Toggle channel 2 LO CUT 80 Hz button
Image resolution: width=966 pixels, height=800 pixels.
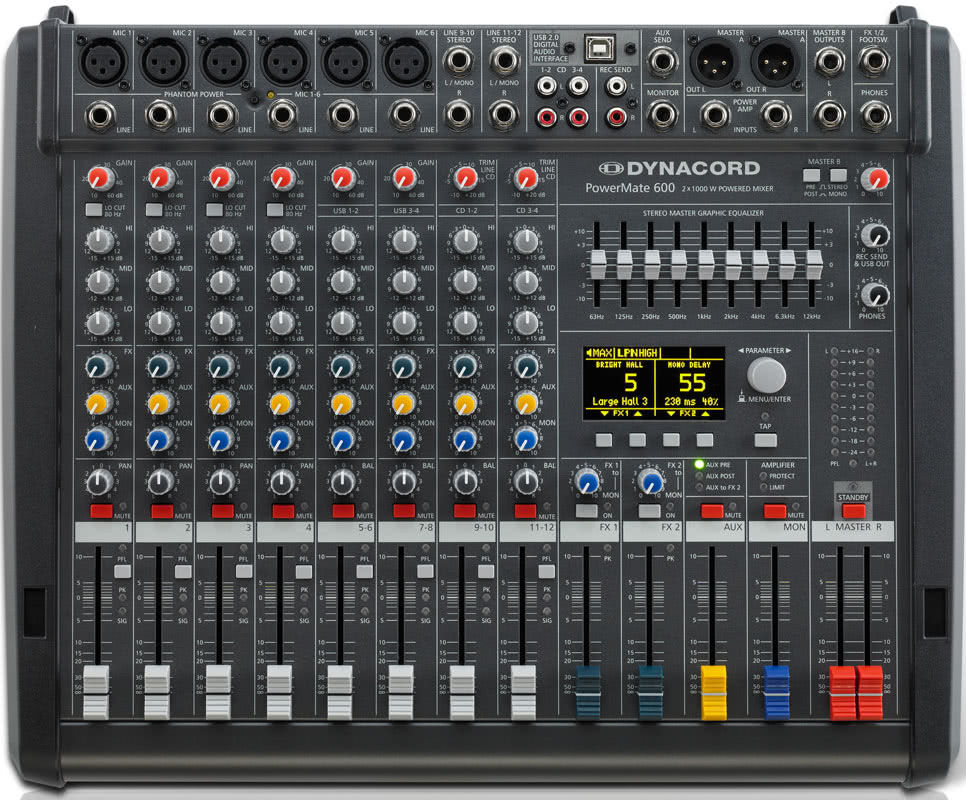(x=155, y=210)
